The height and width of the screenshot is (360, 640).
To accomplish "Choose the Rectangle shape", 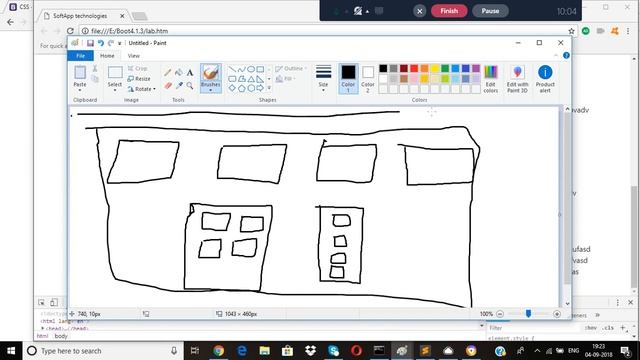I will tap(260, 69).
